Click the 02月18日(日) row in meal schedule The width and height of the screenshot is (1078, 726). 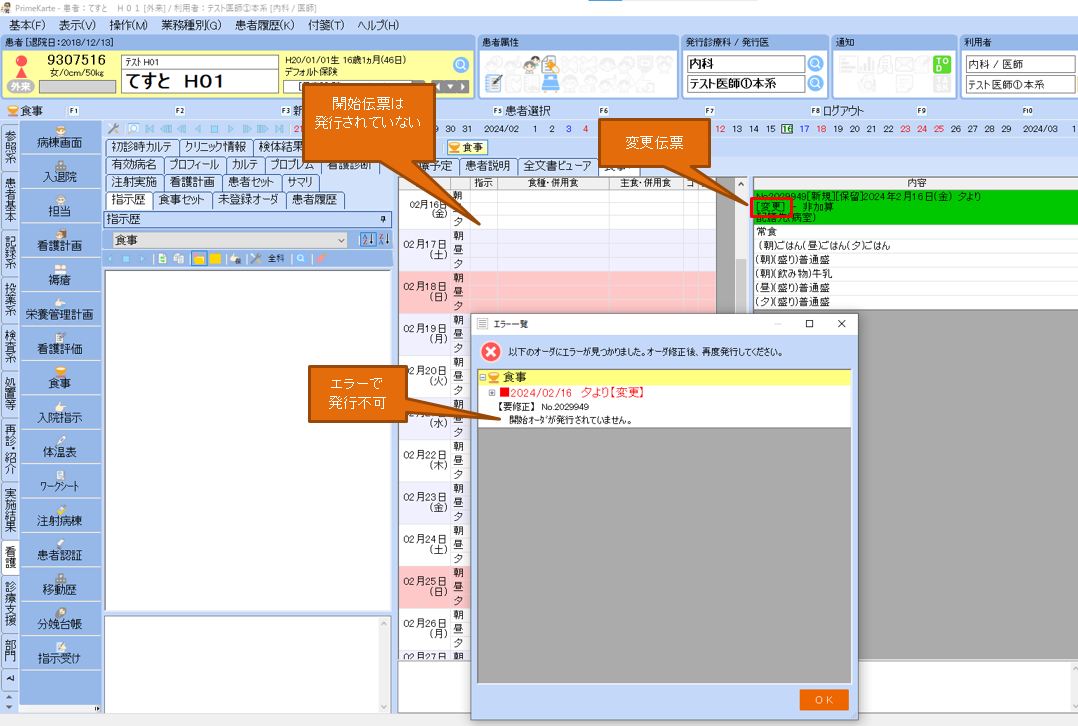(x=558, y=292)
